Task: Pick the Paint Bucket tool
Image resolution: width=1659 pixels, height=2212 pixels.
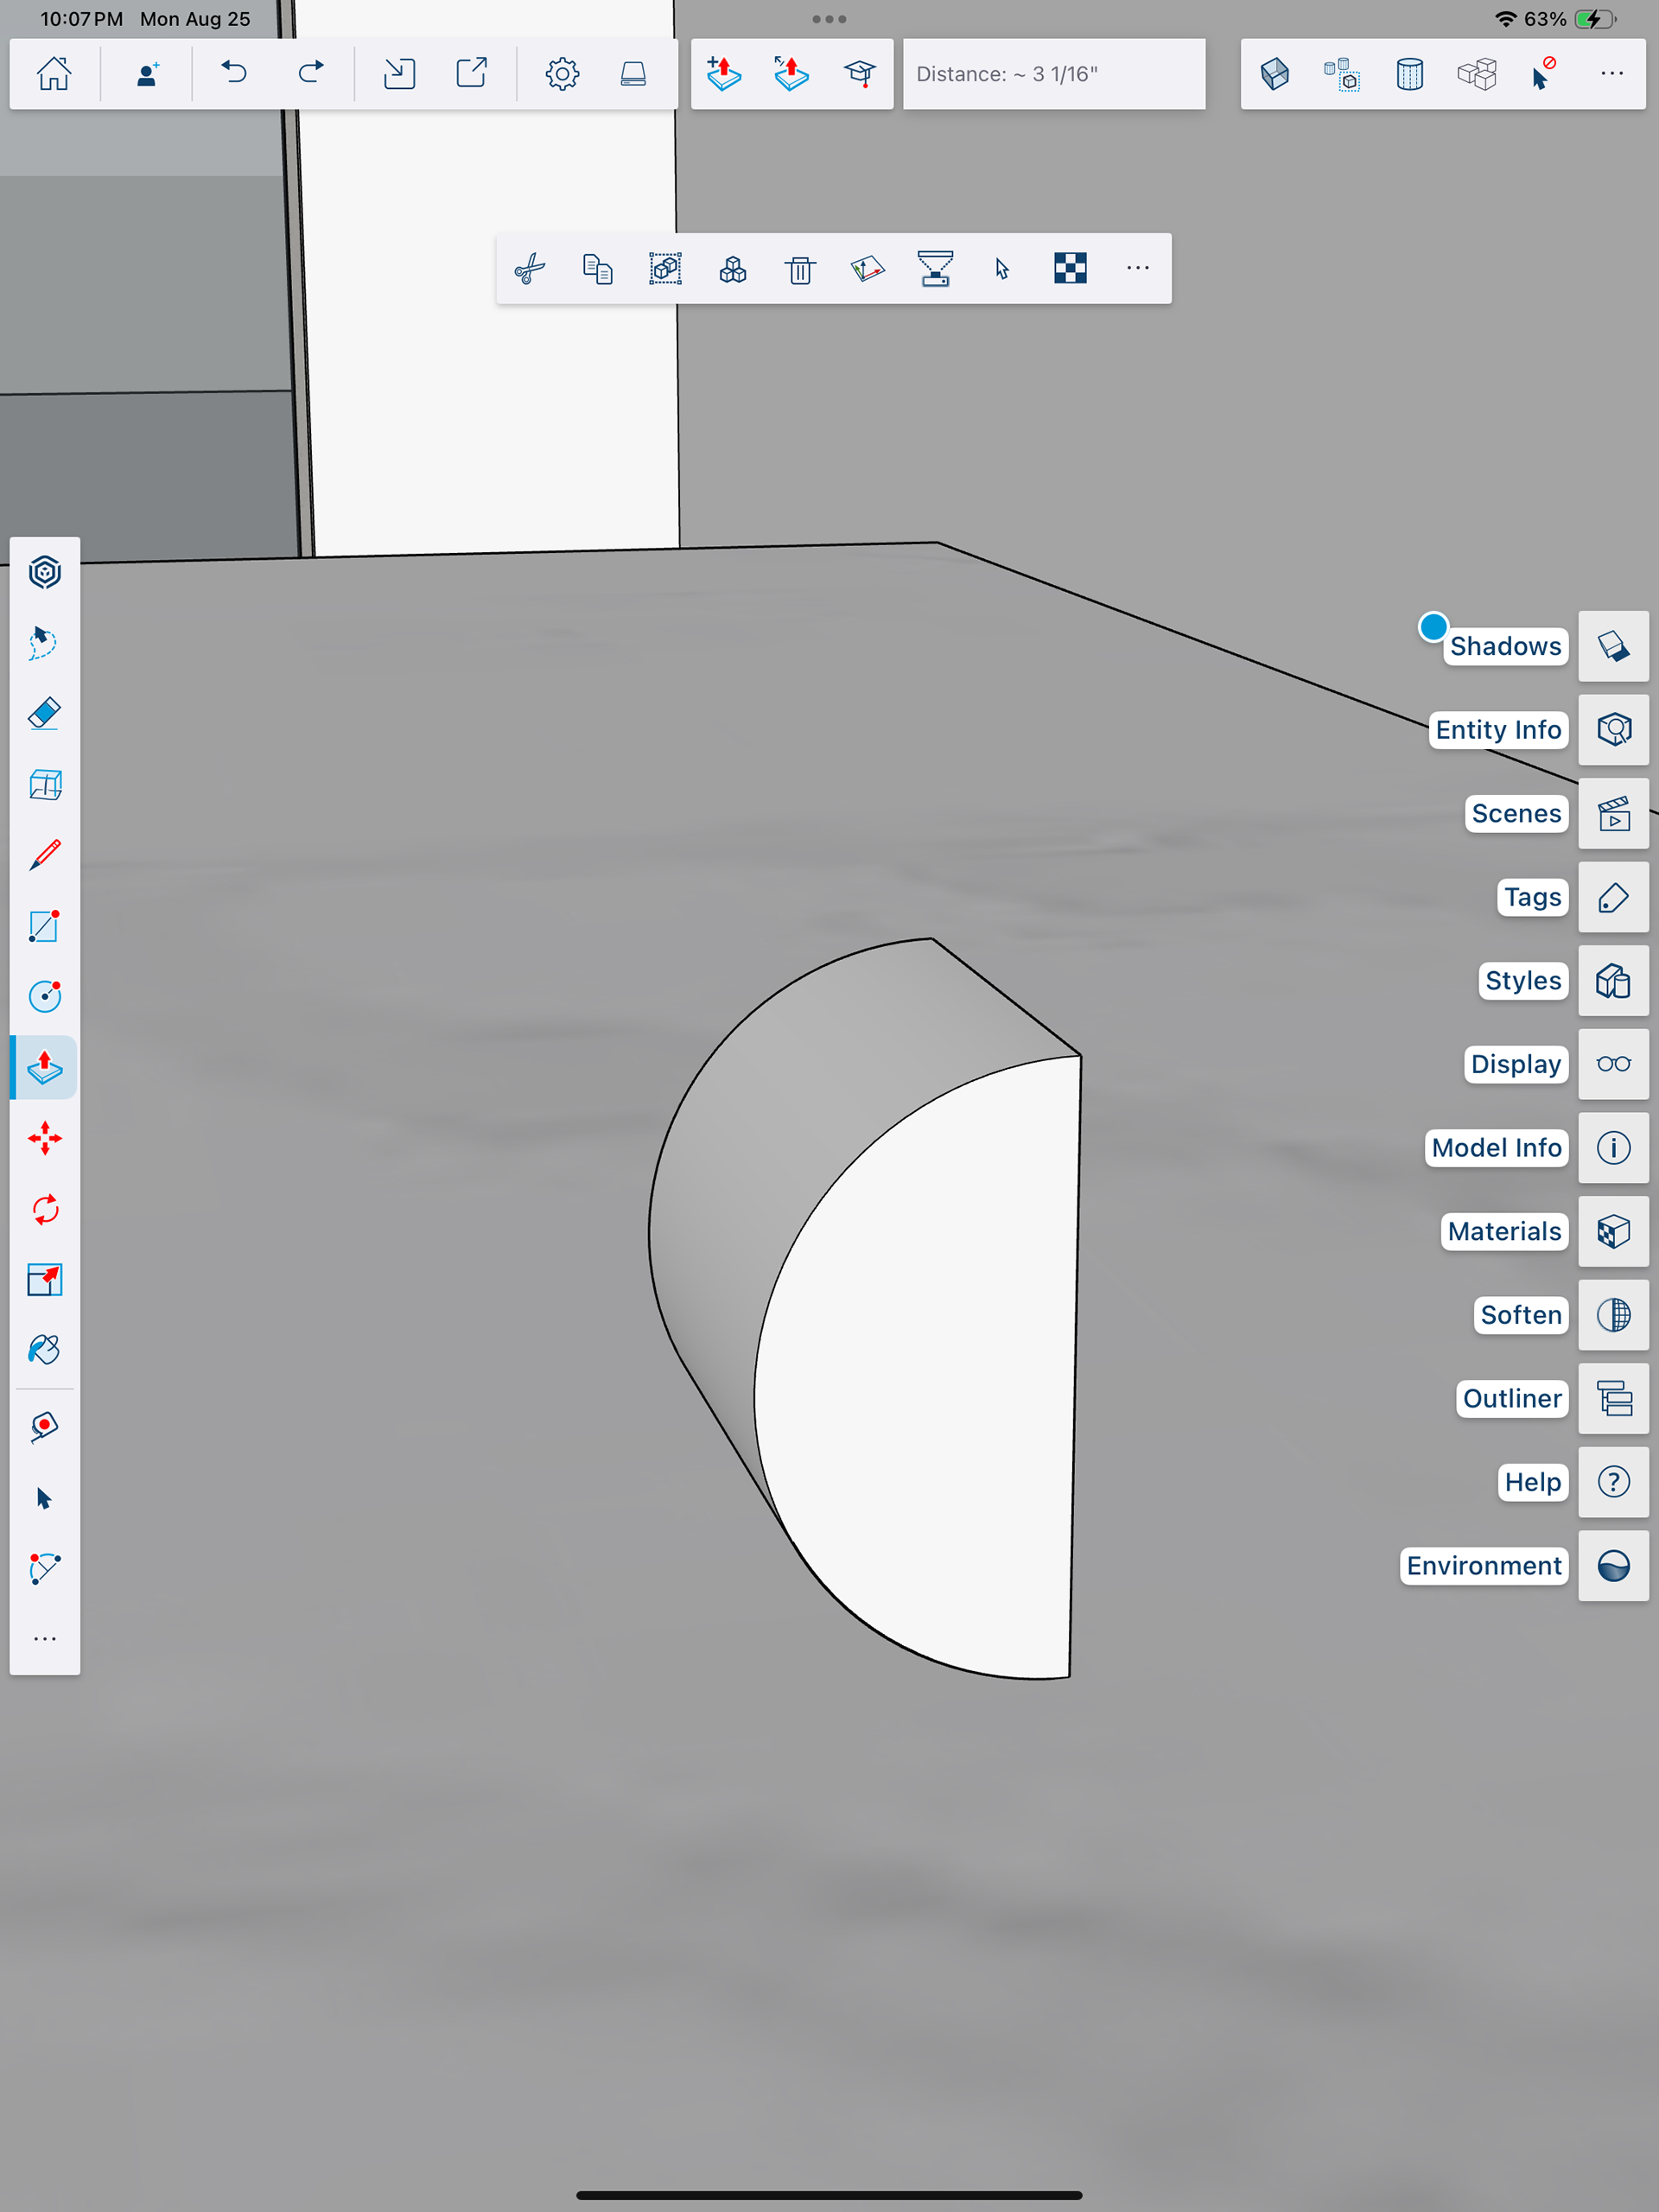Action: coord(45,1350)
